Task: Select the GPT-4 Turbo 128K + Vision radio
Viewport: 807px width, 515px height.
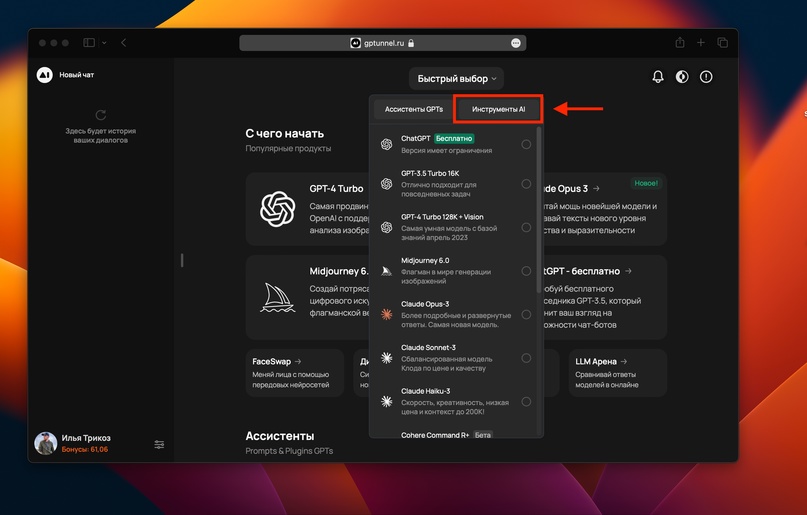Action: coord(526,227)
